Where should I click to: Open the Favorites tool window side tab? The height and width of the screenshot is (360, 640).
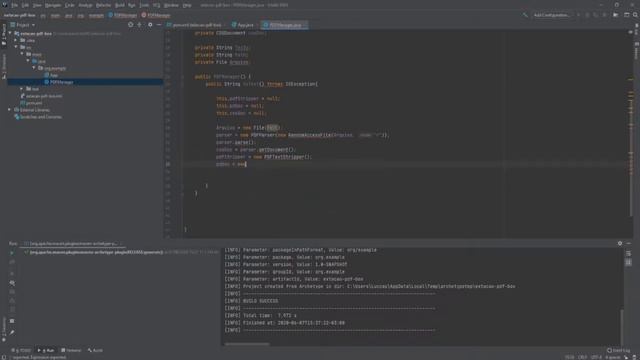coord(4,329)
